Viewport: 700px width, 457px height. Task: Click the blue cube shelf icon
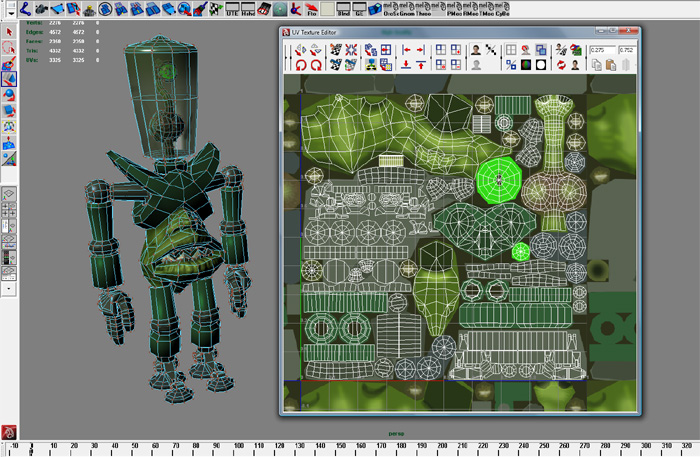[x=375, y=8]
